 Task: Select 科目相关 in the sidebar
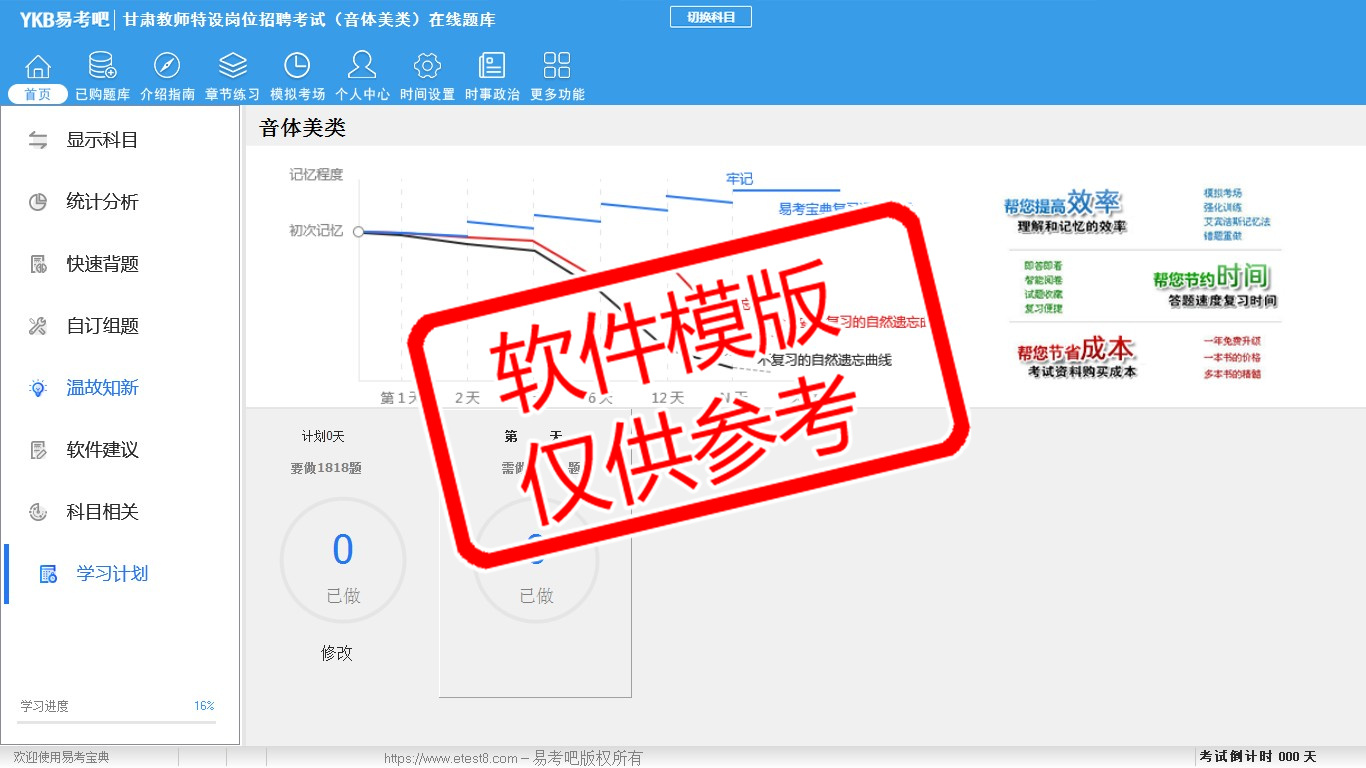(x=102, y=512)
